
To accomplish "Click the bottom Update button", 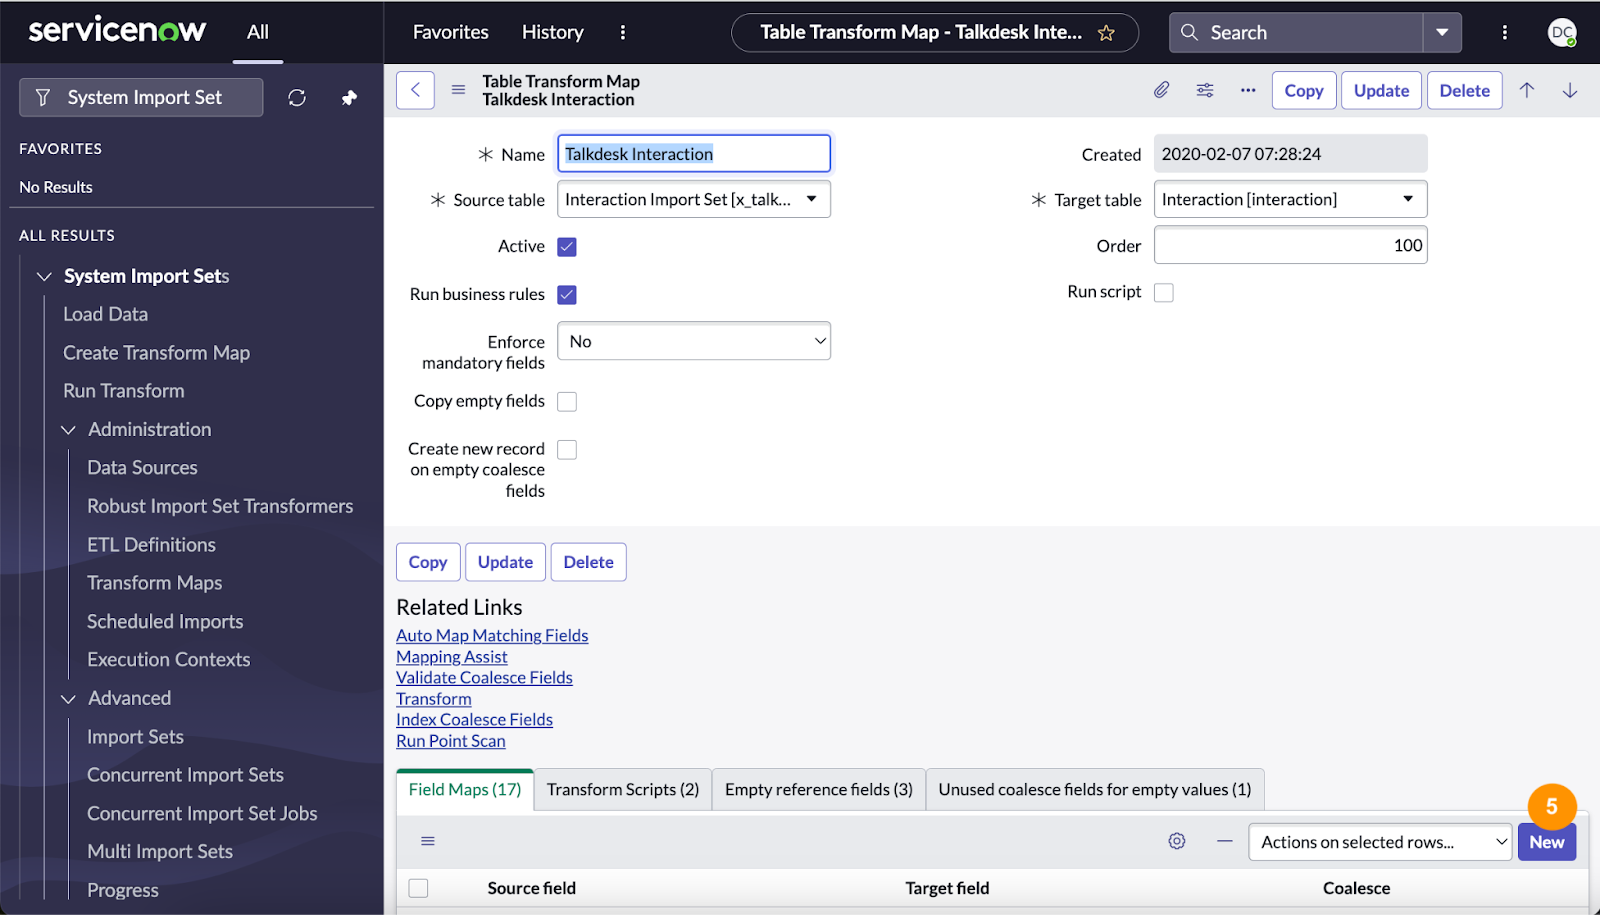I will tap(505, 562).
